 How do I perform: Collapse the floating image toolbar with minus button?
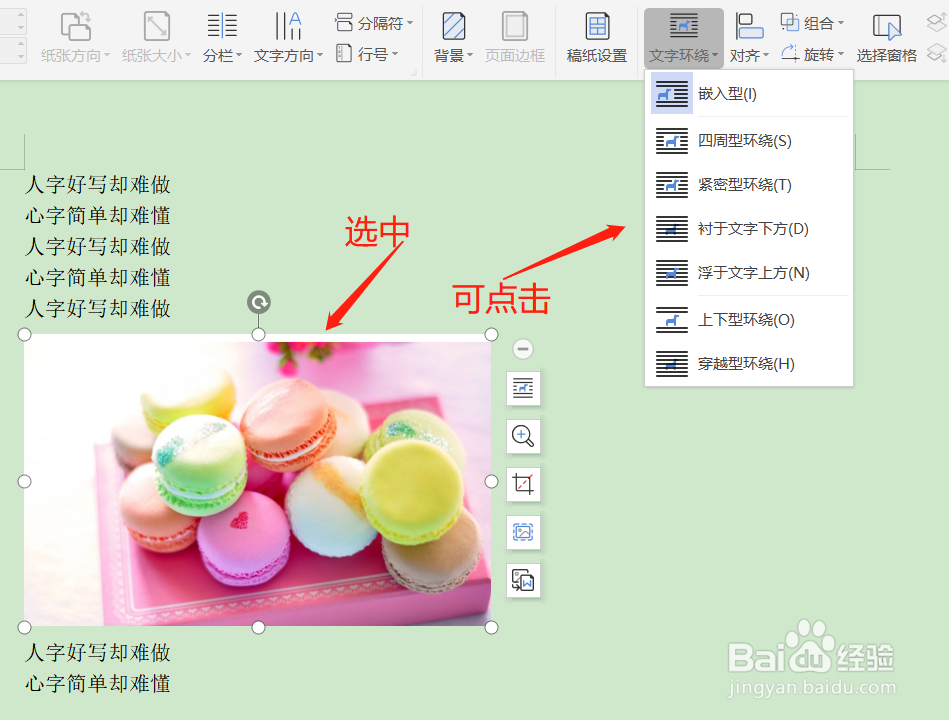(x=523, y=348)
